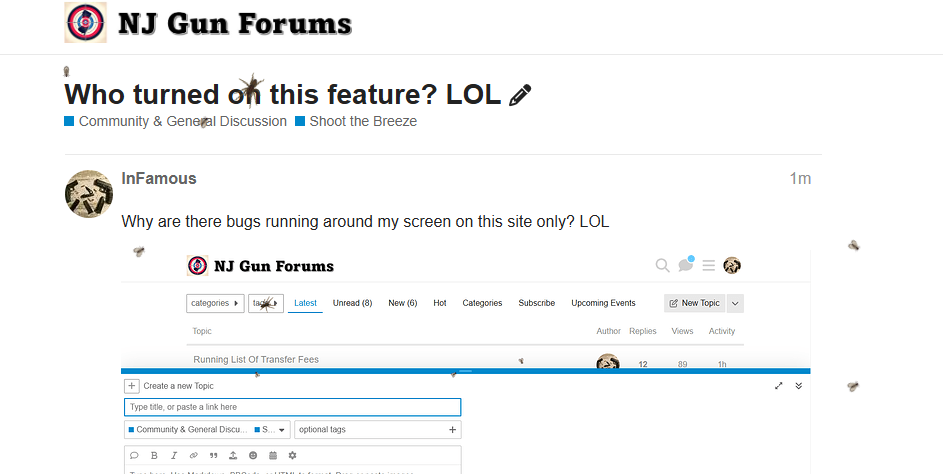943x474 pixels.
Task: Click the pencil icon to edit the topic title
Action: 520,95
